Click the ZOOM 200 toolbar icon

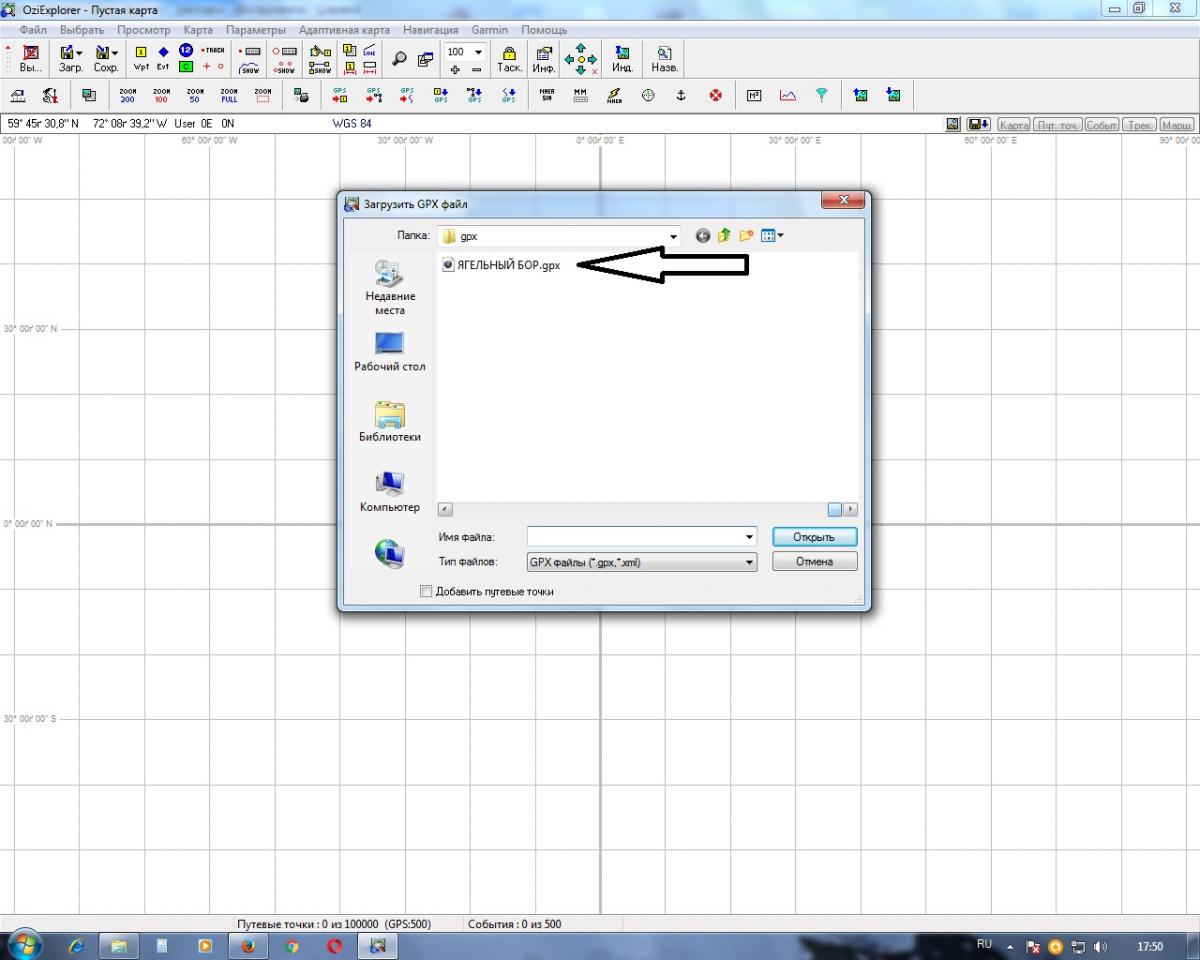[127, 95]
